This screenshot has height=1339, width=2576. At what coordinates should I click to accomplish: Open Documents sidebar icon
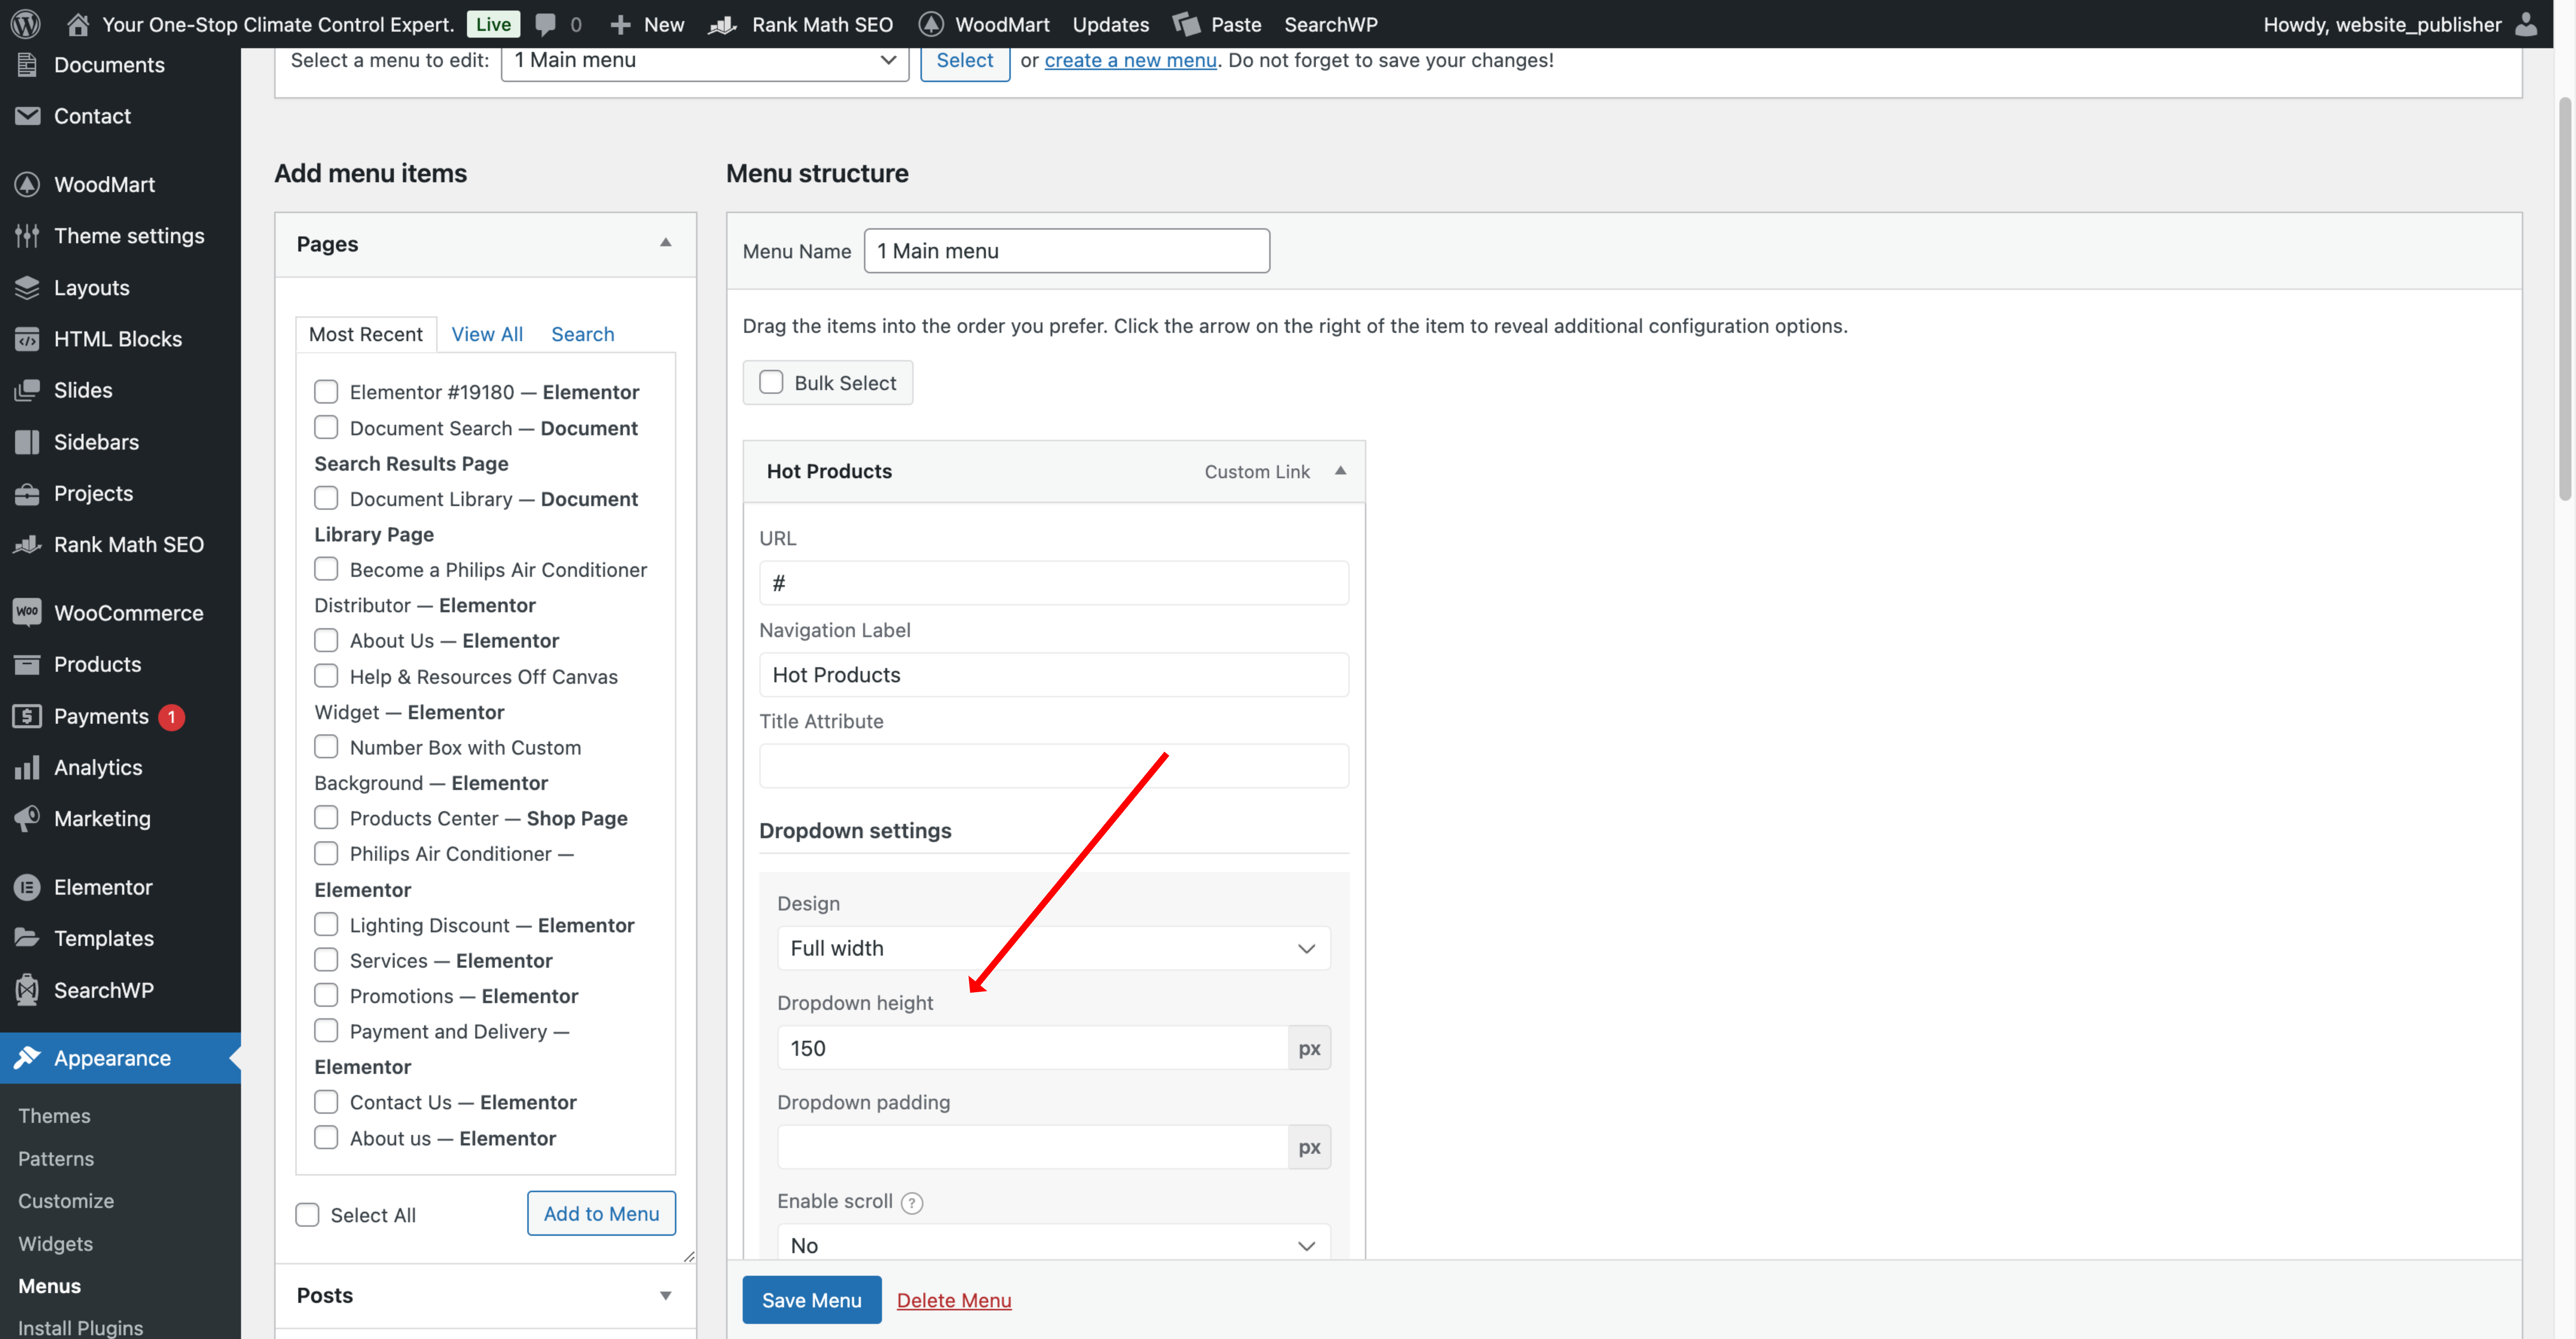pos(27,65)
